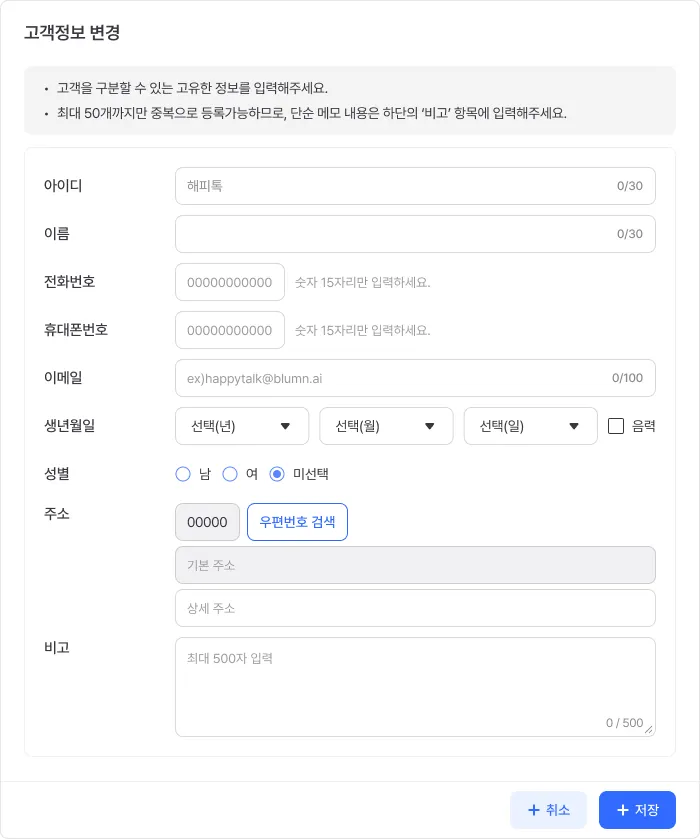Click the 우편번호 검색 button
The height and width of the screenshot is (839, 700).
pyautogui.click(x=298, y=522)
